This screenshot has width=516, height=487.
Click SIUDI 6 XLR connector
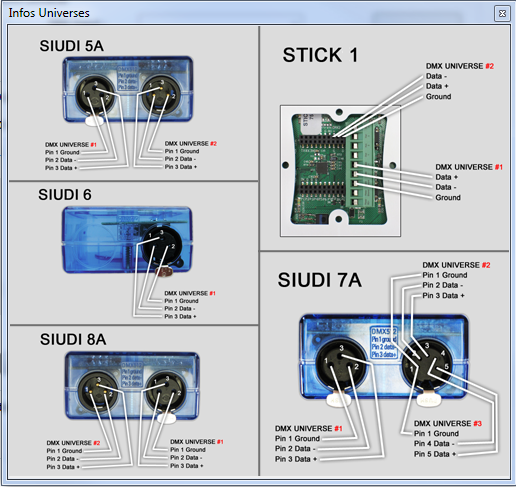click(x=162, y=244)
